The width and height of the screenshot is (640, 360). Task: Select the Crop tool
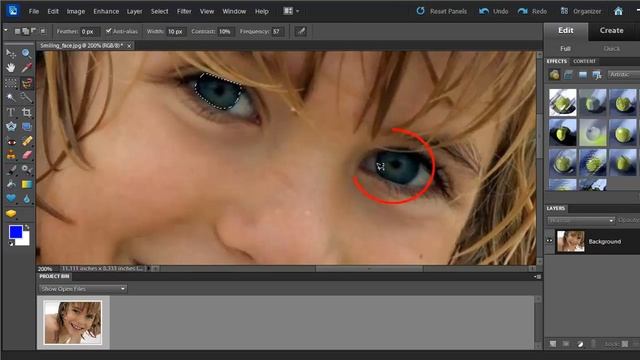click(x=26, y=112)
